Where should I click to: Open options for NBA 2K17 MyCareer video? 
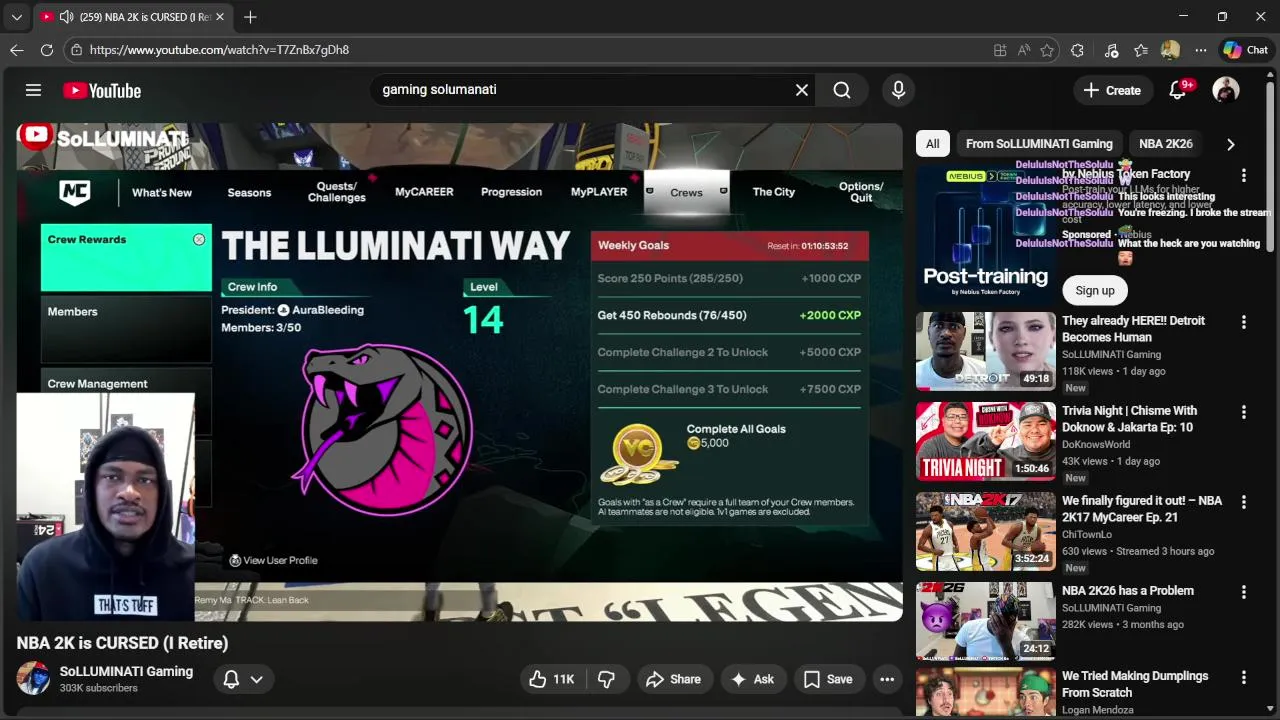coord(1244,502)
